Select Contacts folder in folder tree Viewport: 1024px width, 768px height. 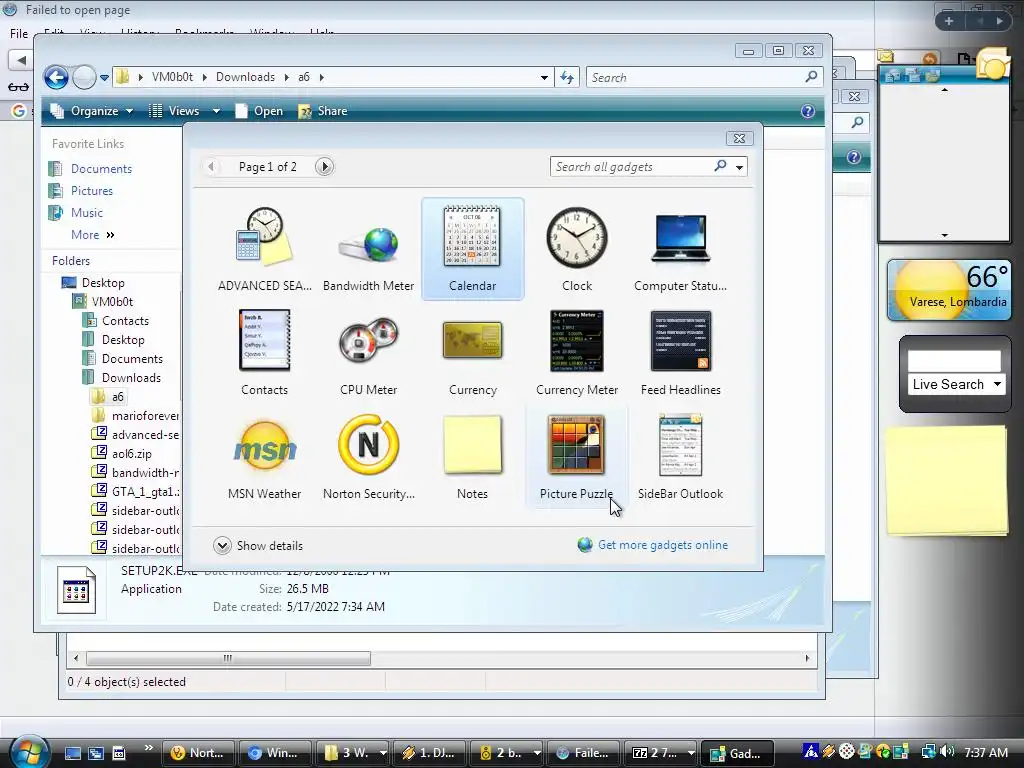(x=125, y=321)
